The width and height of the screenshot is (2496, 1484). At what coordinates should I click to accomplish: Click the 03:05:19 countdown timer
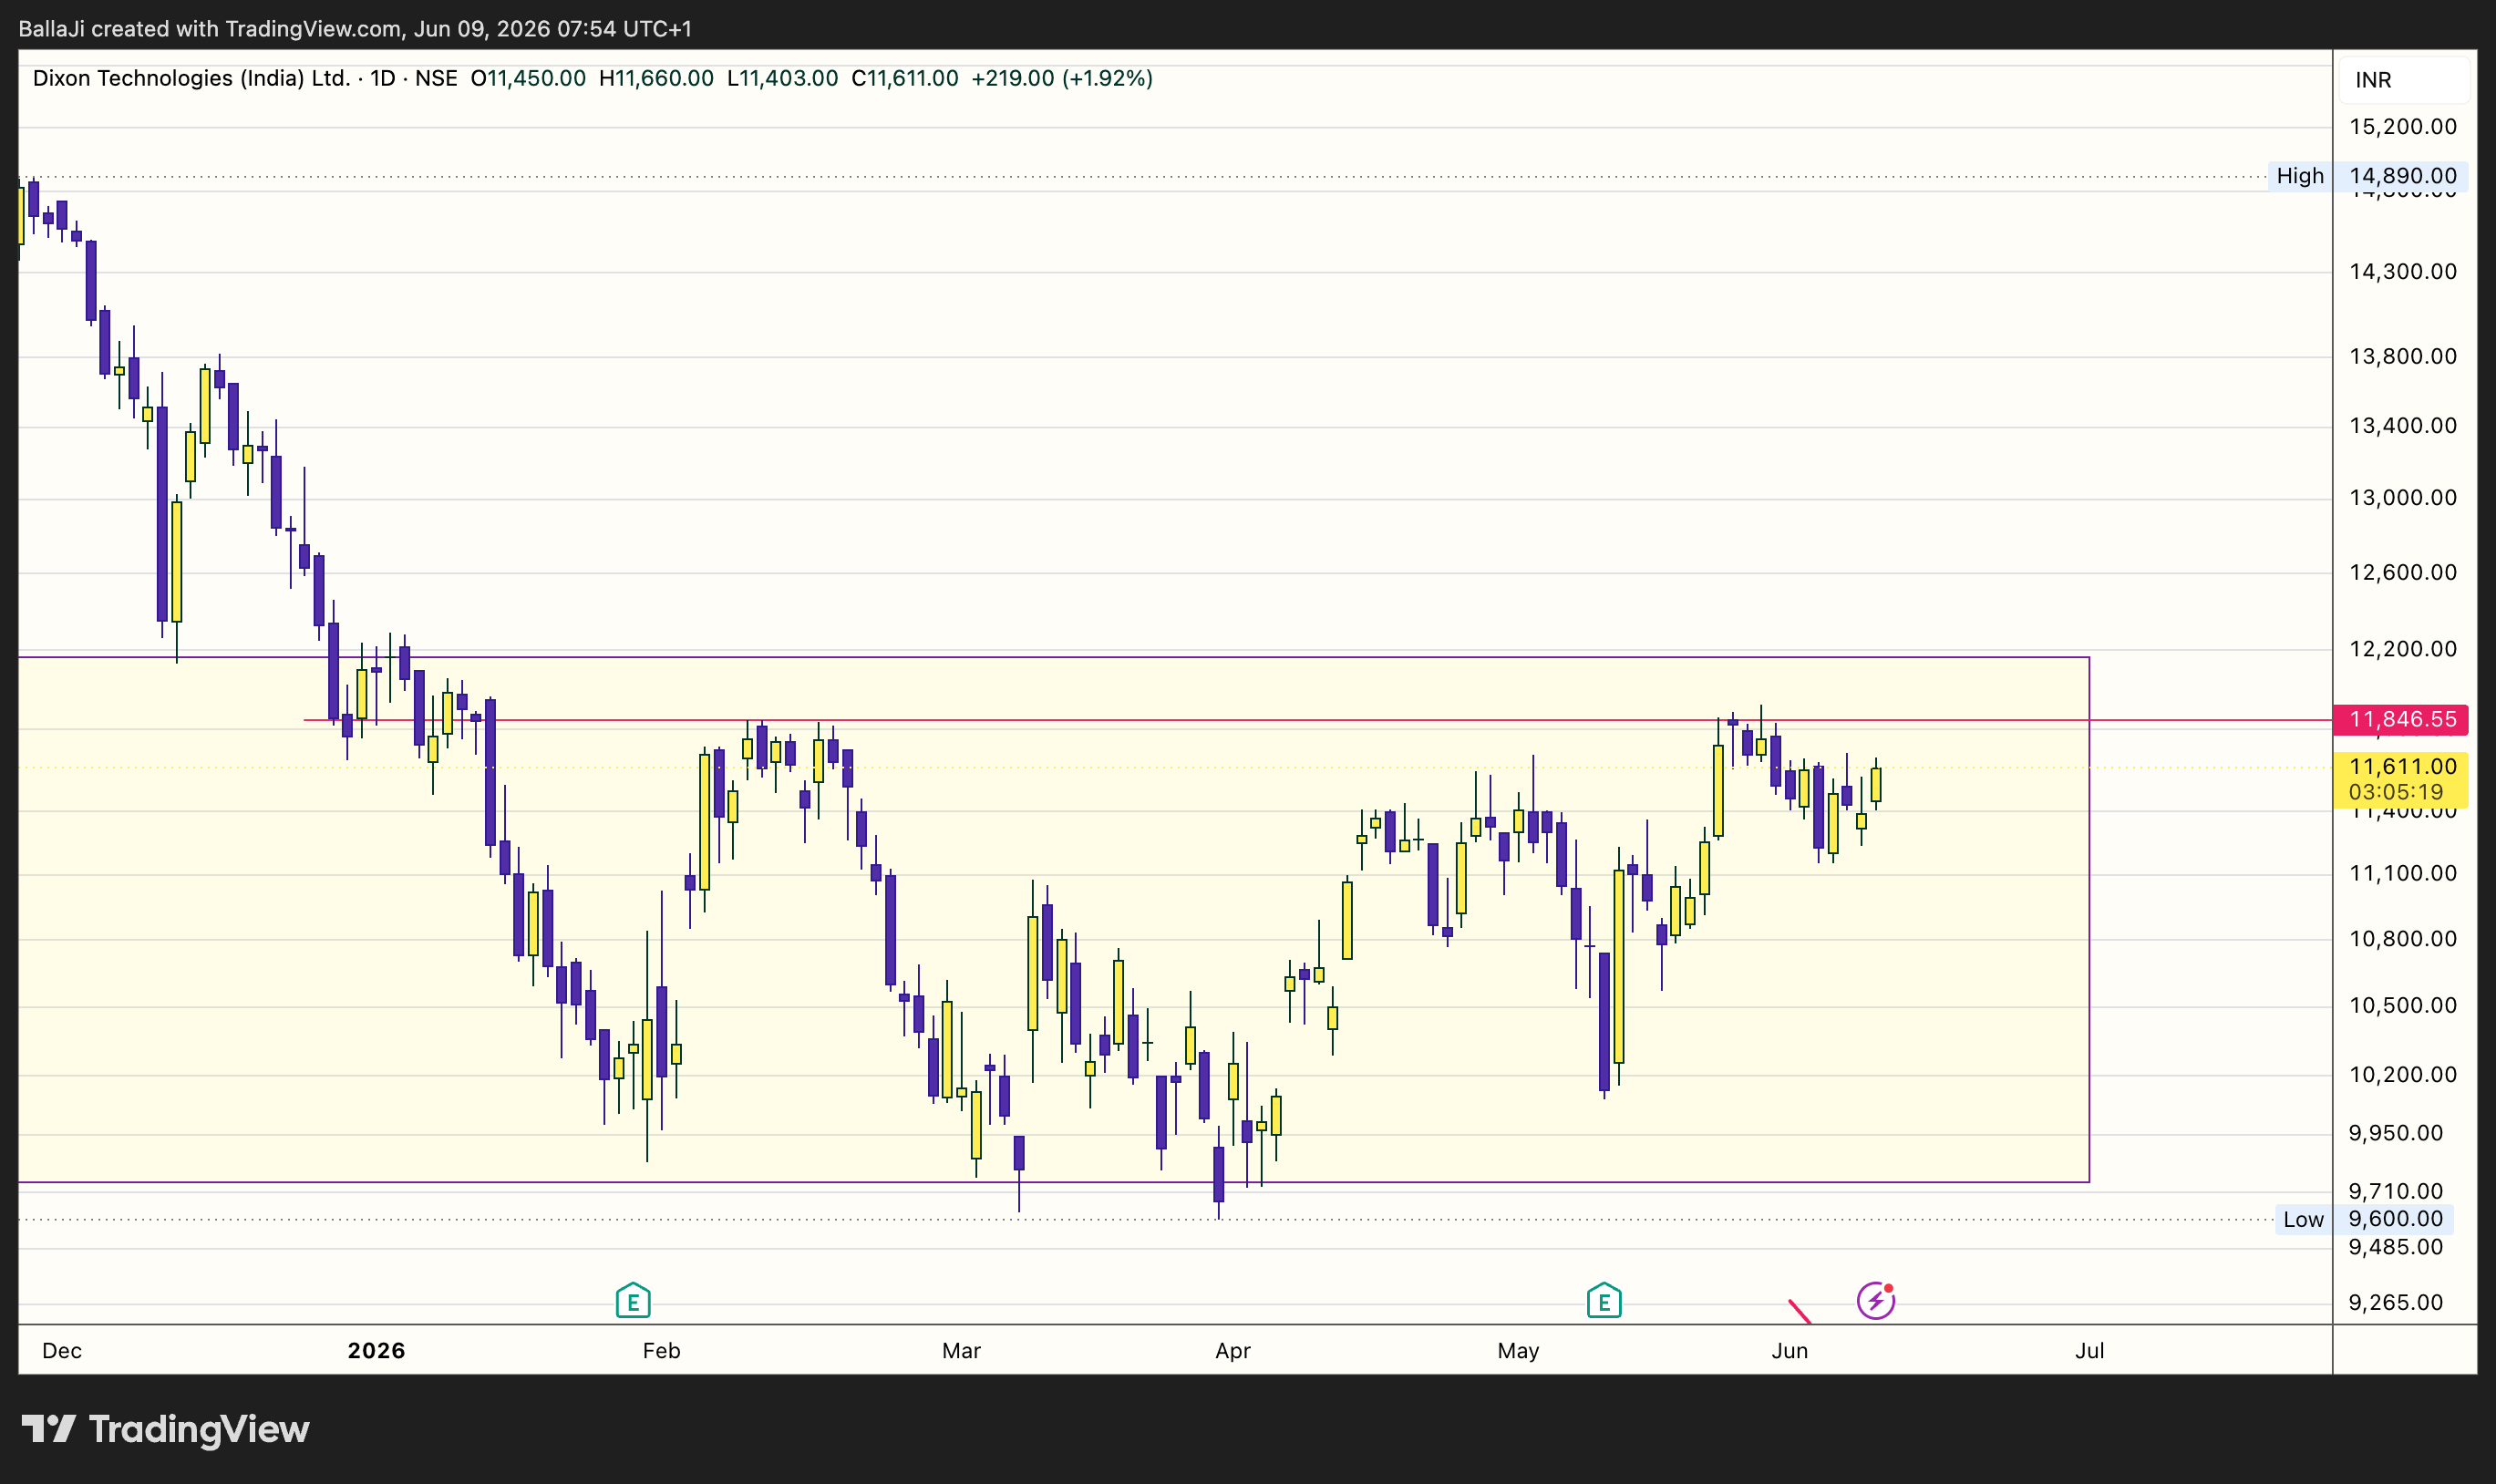tap(2395, 792)
